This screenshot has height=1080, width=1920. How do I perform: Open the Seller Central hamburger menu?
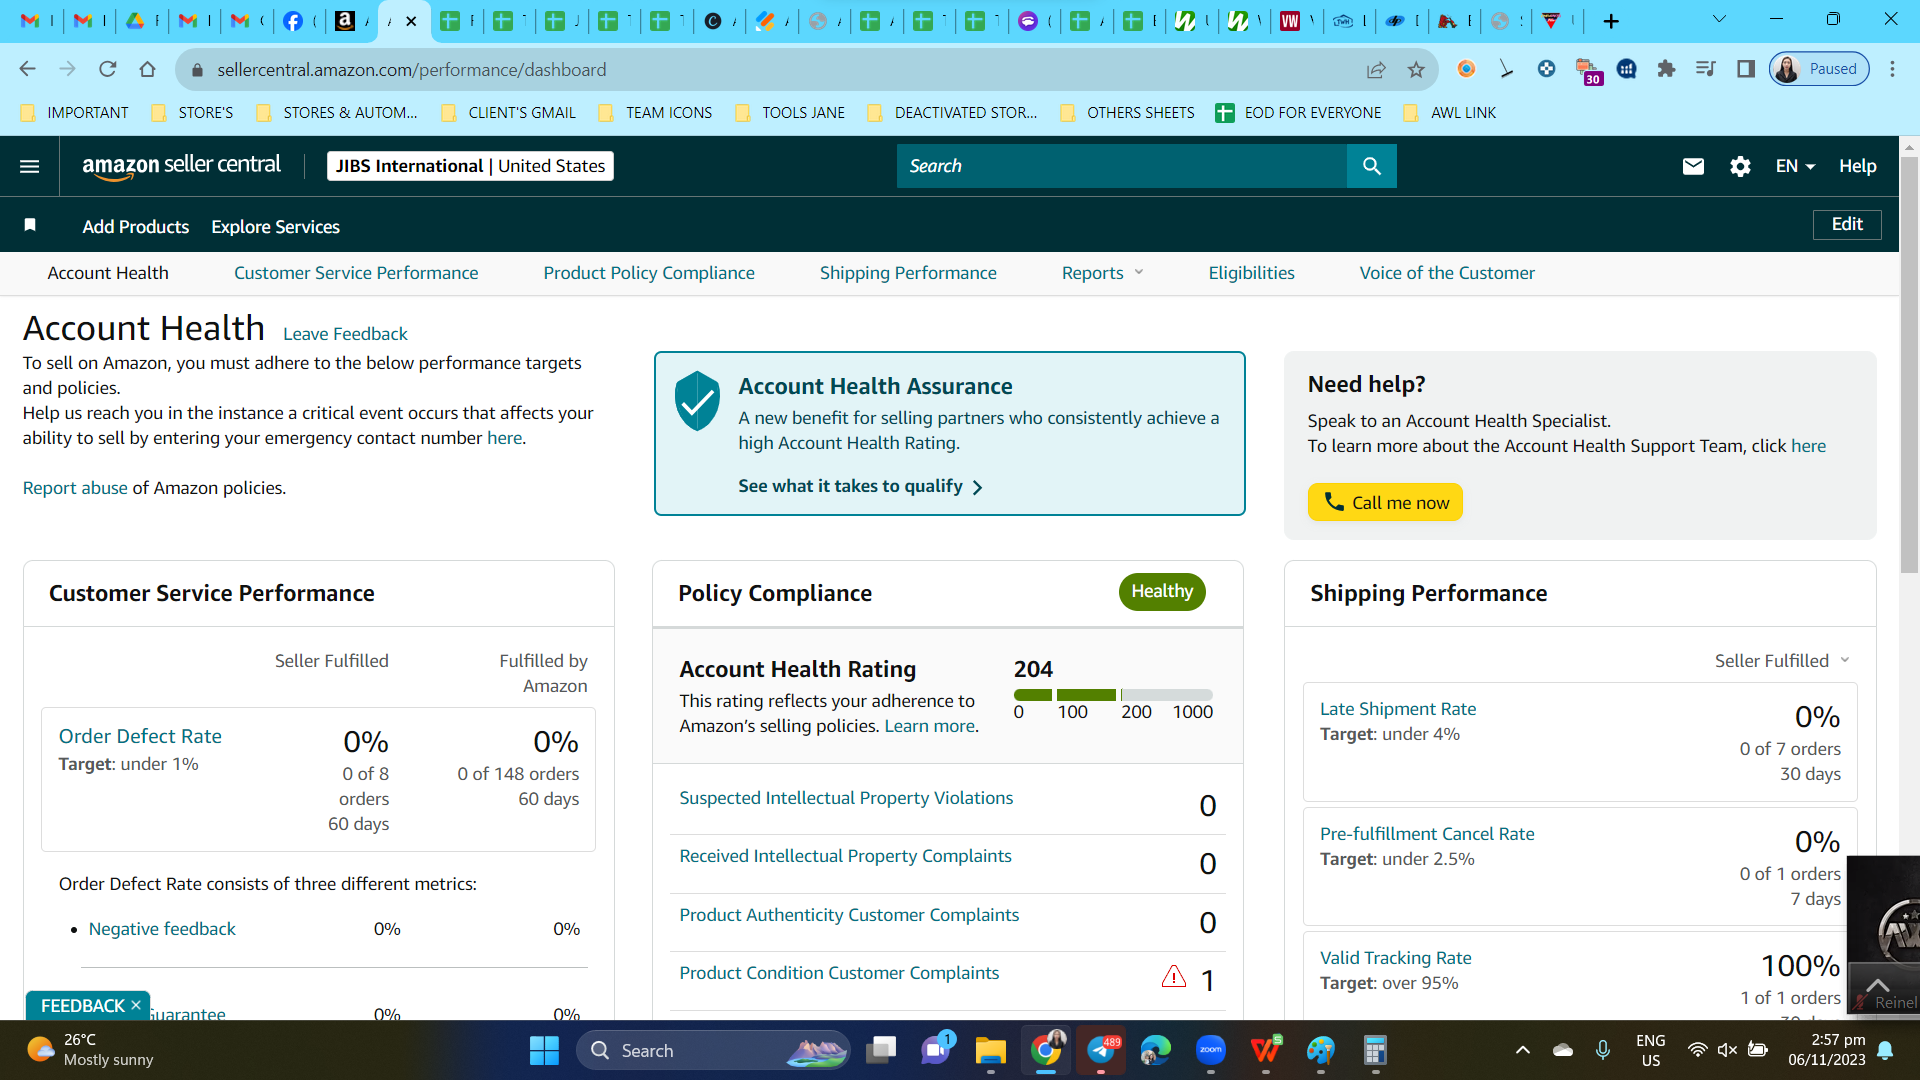click(x=30, y=166)
